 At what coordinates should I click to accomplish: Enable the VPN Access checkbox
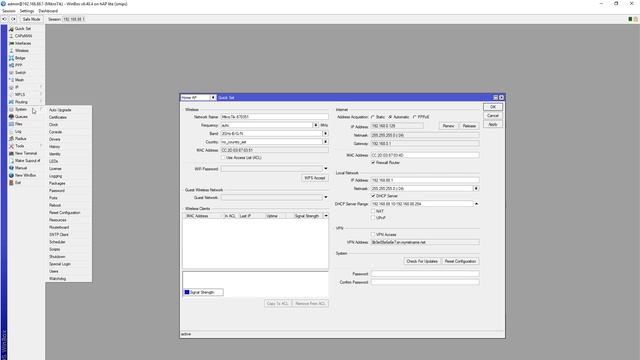click(373, 235)
